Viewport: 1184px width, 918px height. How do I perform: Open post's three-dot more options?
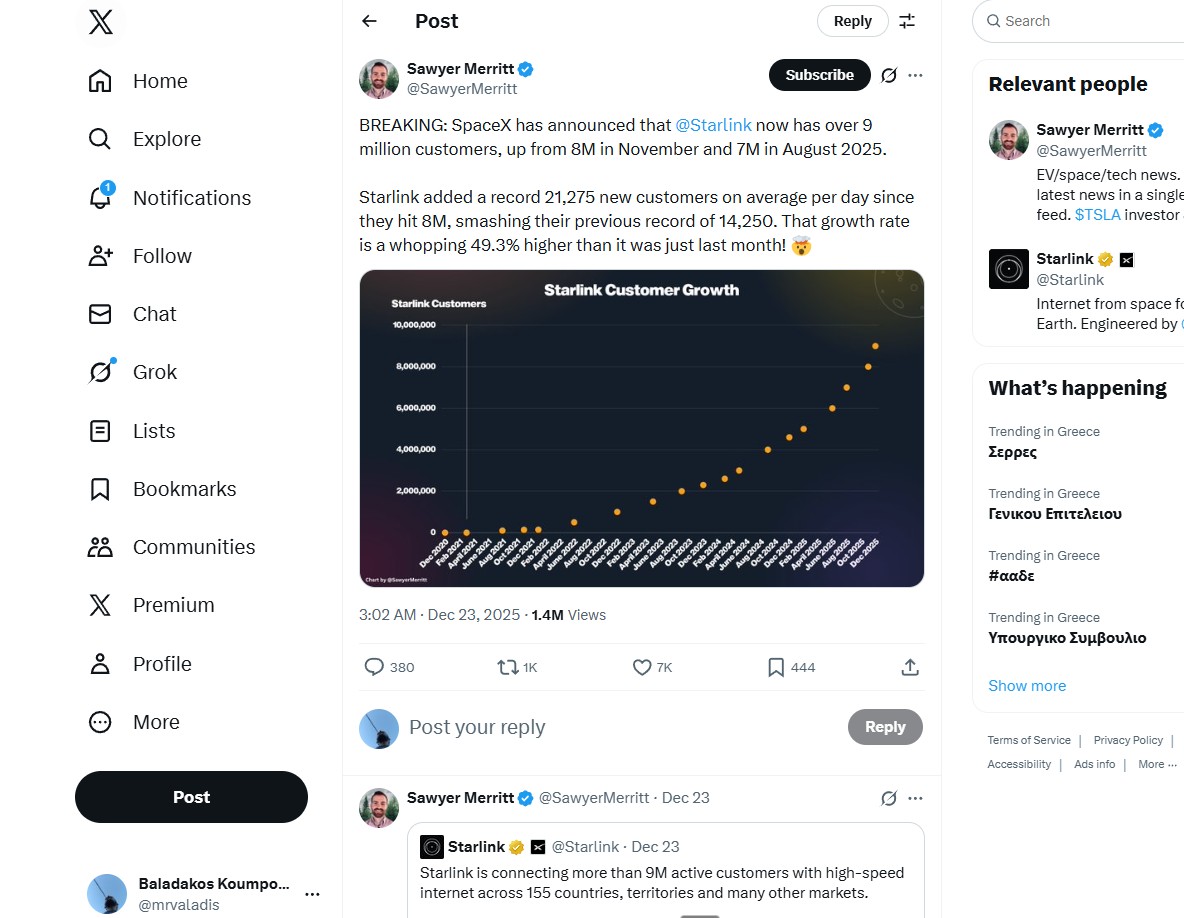coord(915,75)
